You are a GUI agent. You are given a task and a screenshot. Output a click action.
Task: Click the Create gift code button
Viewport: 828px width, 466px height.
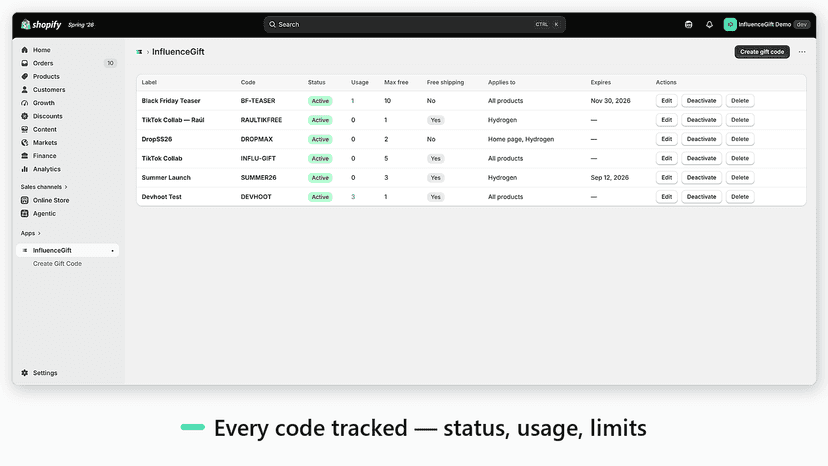[x=762, y=52]
